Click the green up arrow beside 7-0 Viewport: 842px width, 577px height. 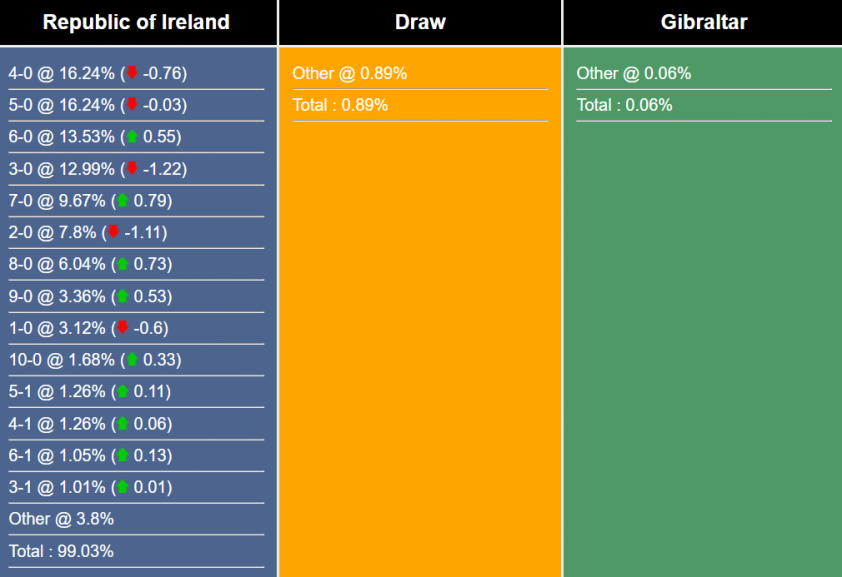click(123, 201)
